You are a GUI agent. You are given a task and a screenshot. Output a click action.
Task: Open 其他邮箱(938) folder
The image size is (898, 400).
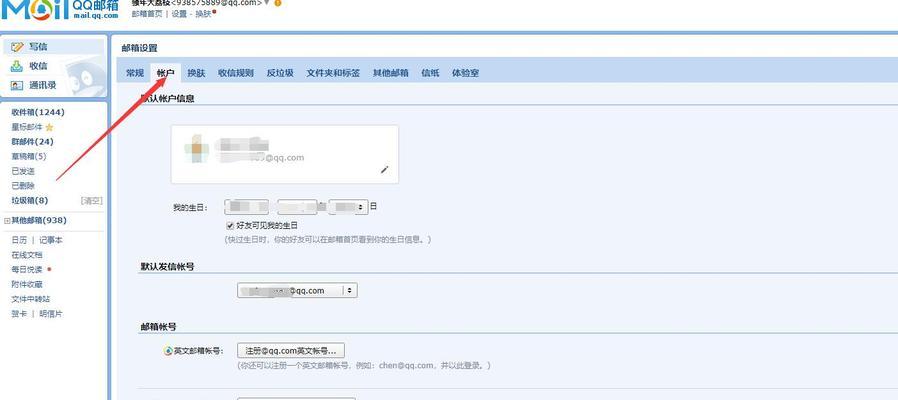click(x=39, y=221)
